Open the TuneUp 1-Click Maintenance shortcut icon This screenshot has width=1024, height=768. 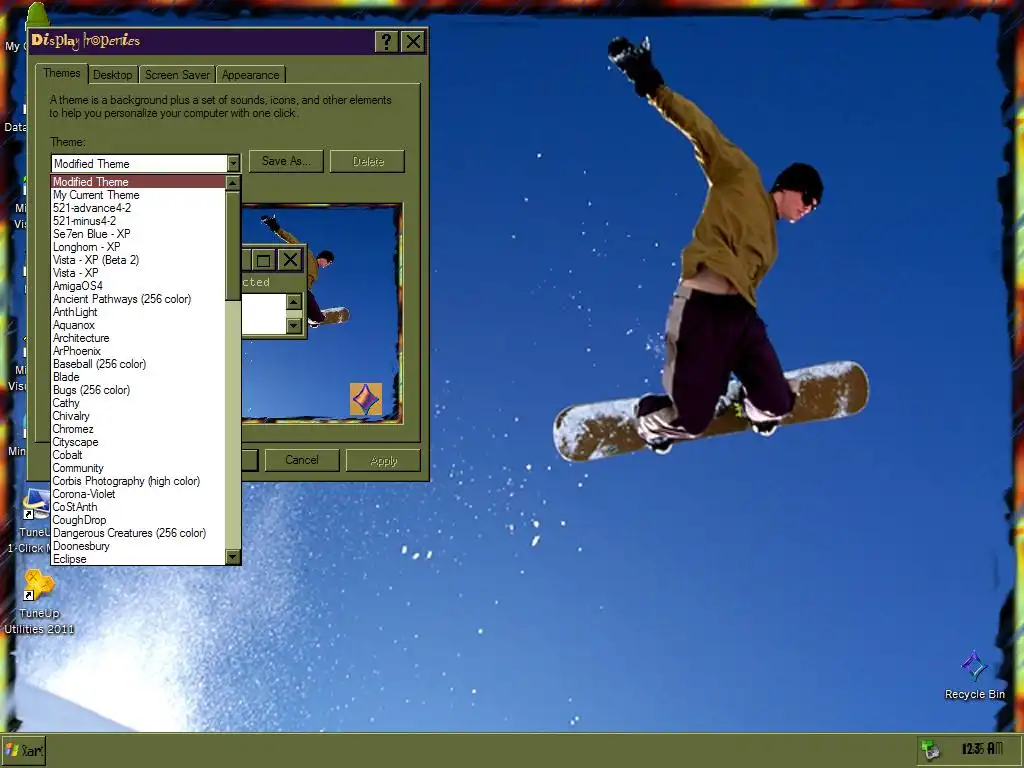click(36, 504)
